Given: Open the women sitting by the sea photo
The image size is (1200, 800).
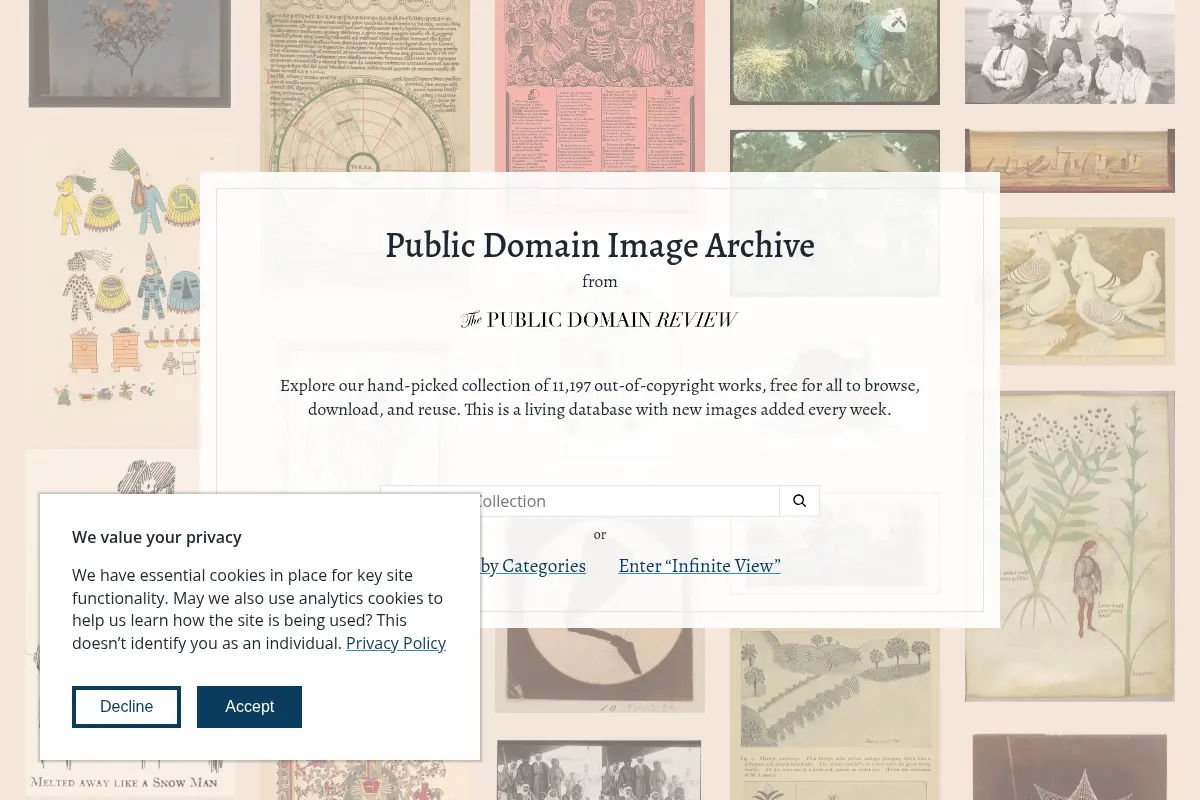Looking at the screenshot, I should [x=1070, y=52].
